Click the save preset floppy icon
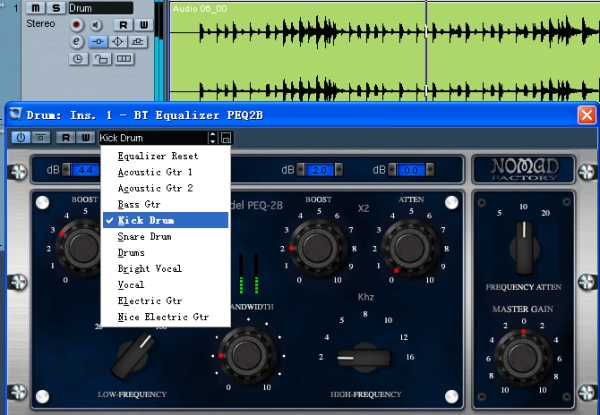 point(226,138)
